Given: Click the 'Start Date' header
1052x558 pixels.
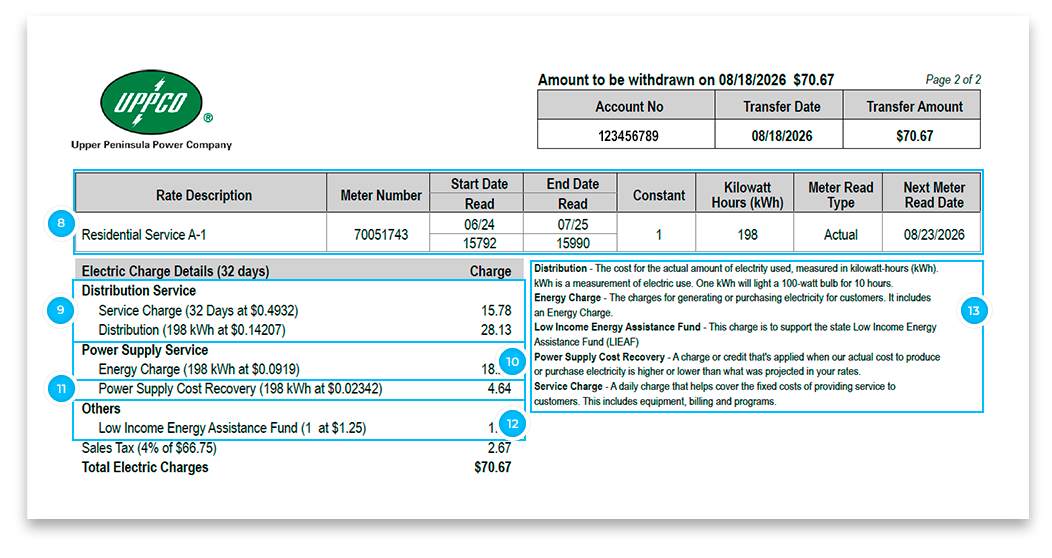Looking at the screenshot, I should click(x=479, y=184).
